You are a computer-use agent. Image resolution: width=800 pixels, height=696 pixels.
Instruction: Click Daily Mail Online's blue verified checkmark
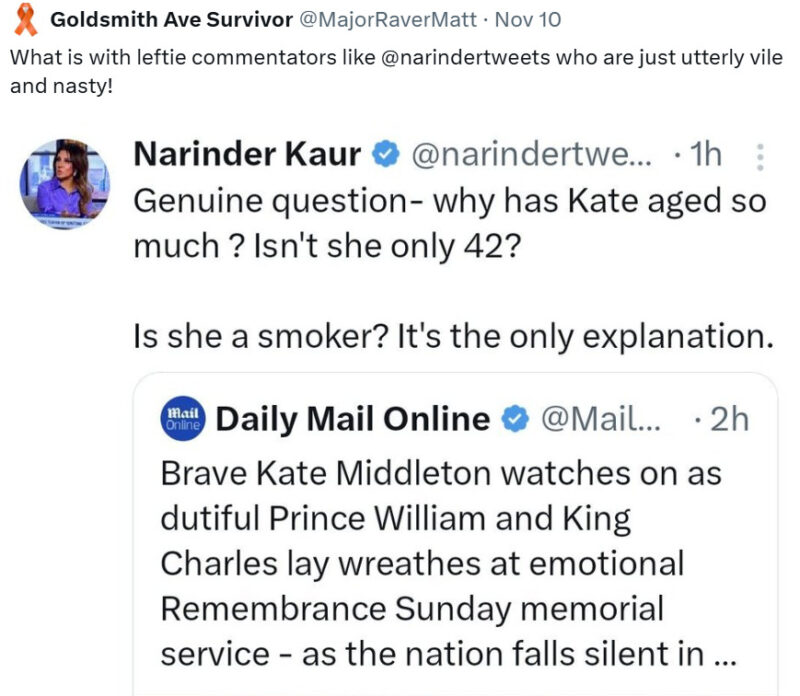coord(515,420)
